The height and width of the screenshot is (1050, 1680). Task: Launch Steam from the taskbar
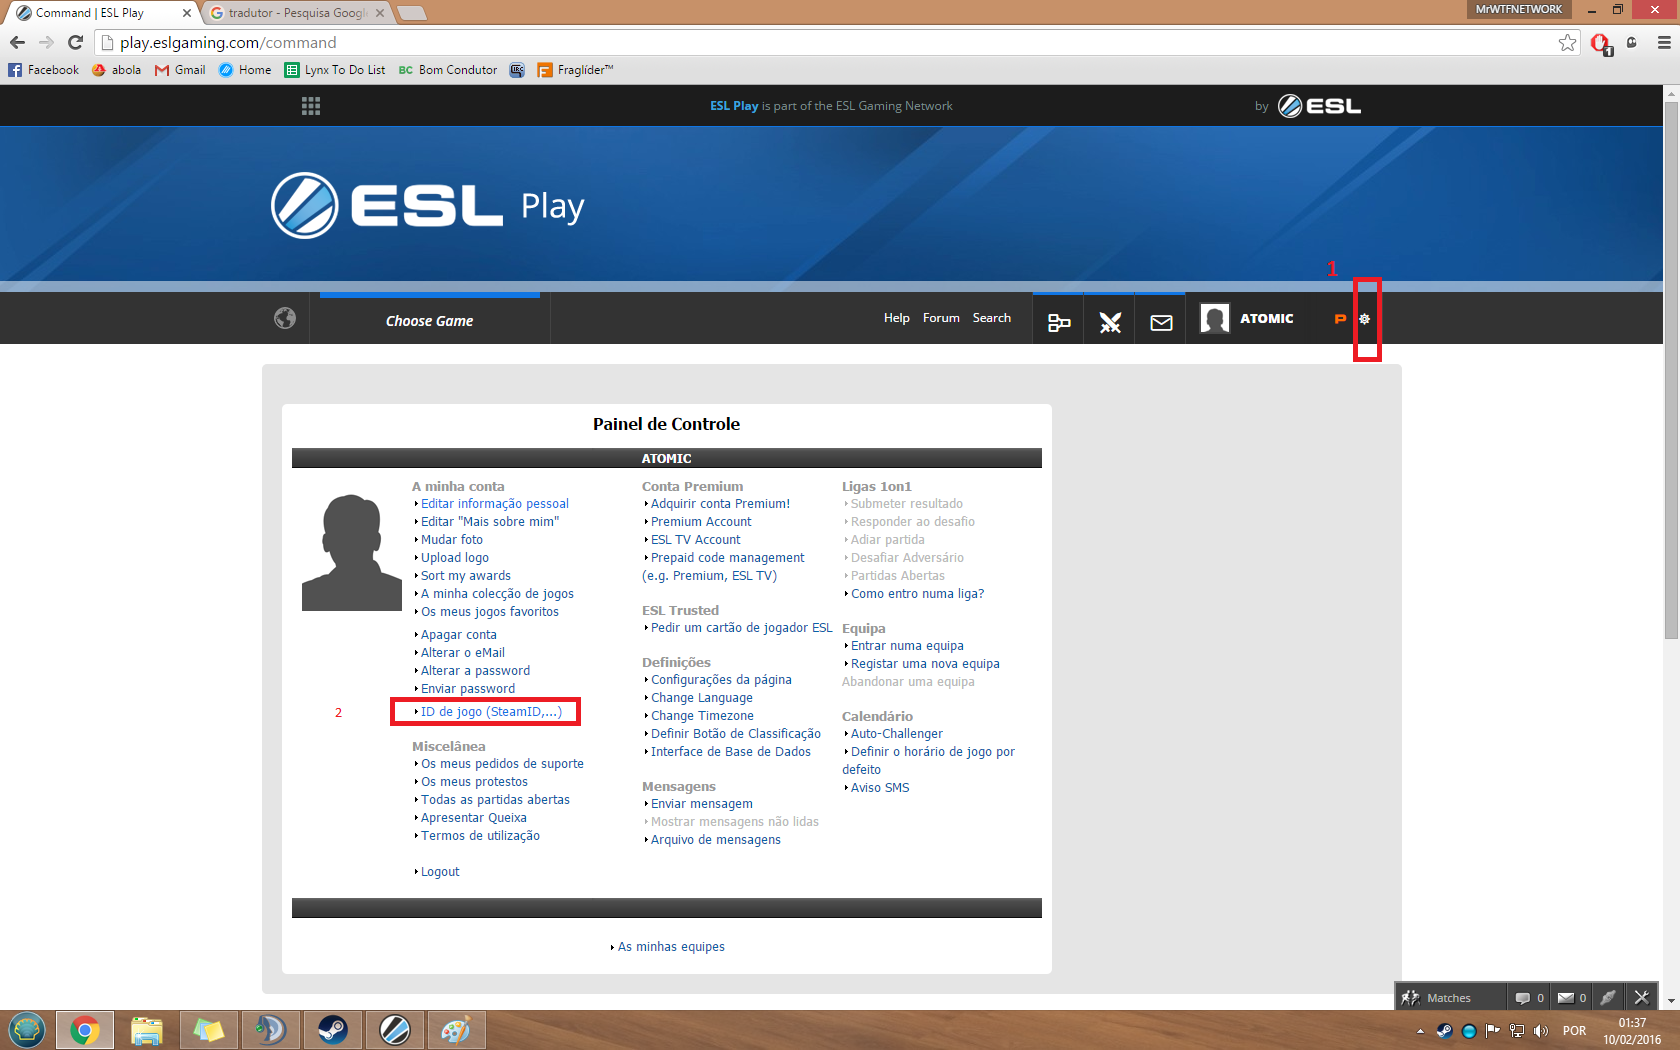(x=333, y=1030)
